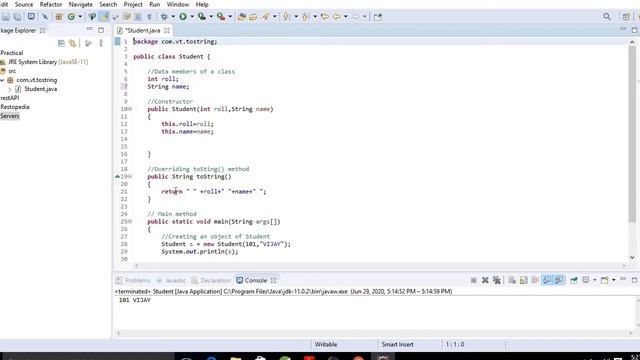Screen dimensions: 640x360
Task: Open the Source menu
Action: pos(24,4)
